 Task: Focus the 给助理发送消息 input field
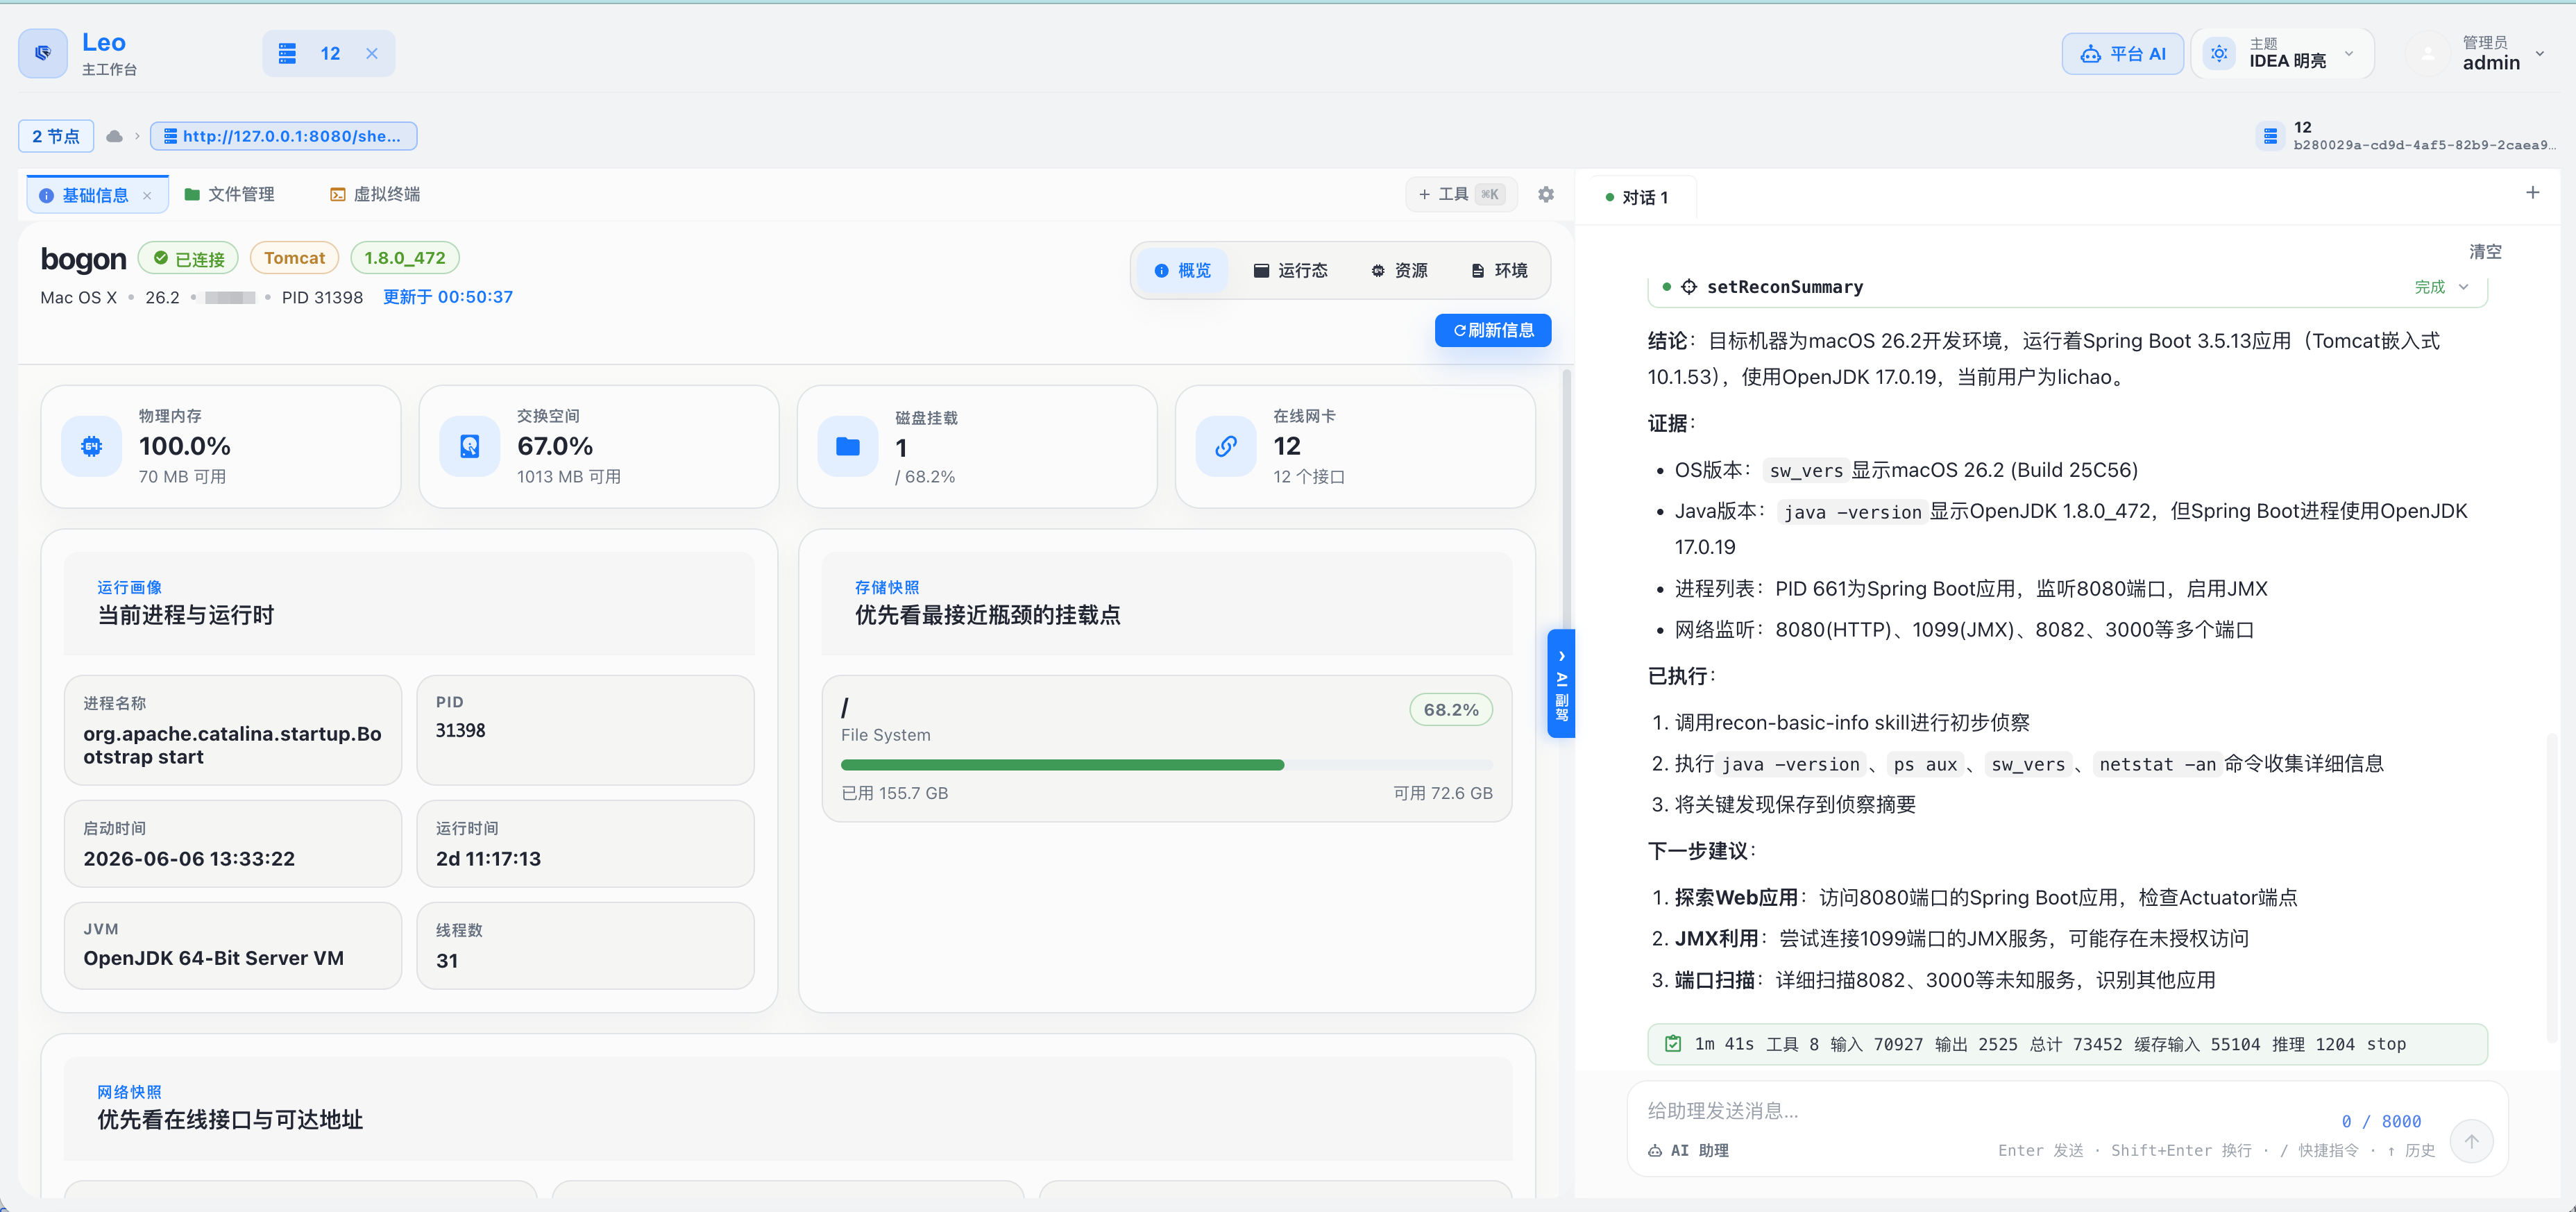pyautogui.click(x=1980, y=1110)
